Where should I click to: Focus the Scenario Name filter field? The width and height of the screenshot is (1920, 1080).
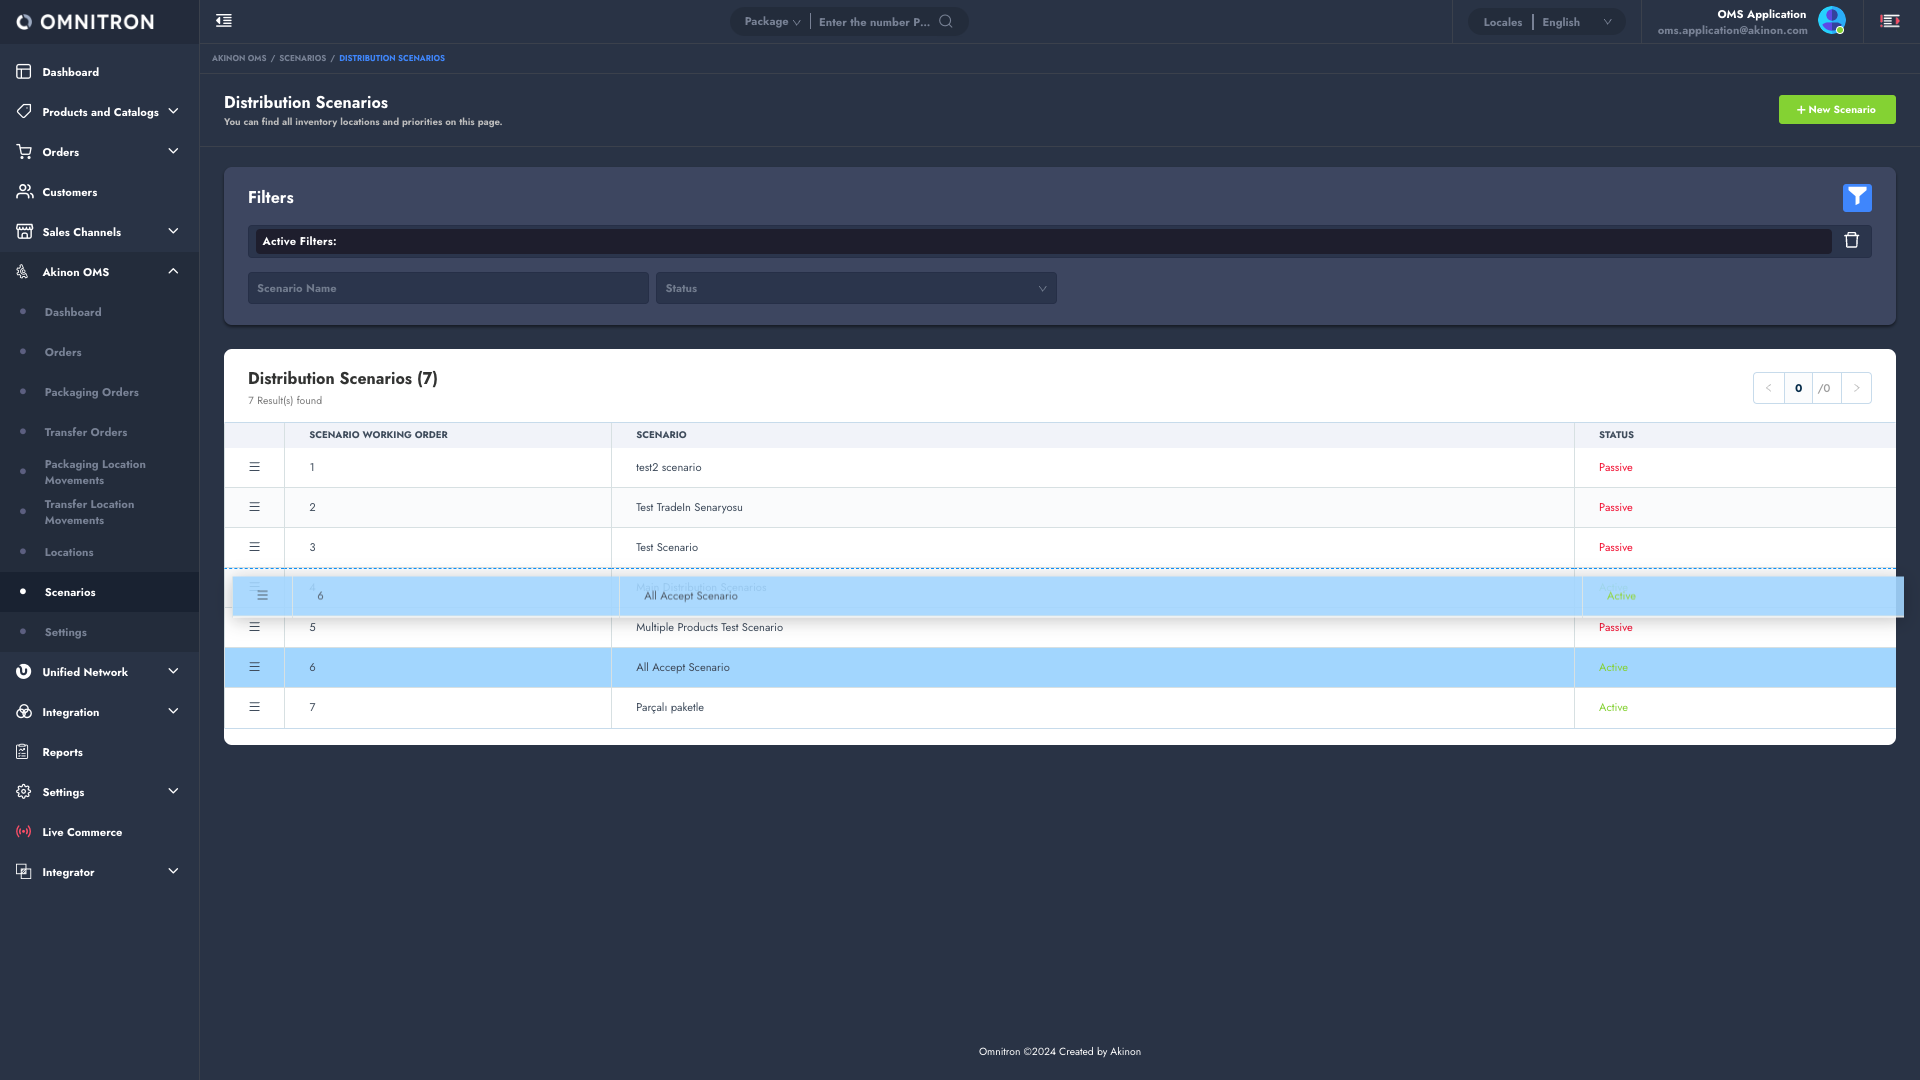pos(447,288)
